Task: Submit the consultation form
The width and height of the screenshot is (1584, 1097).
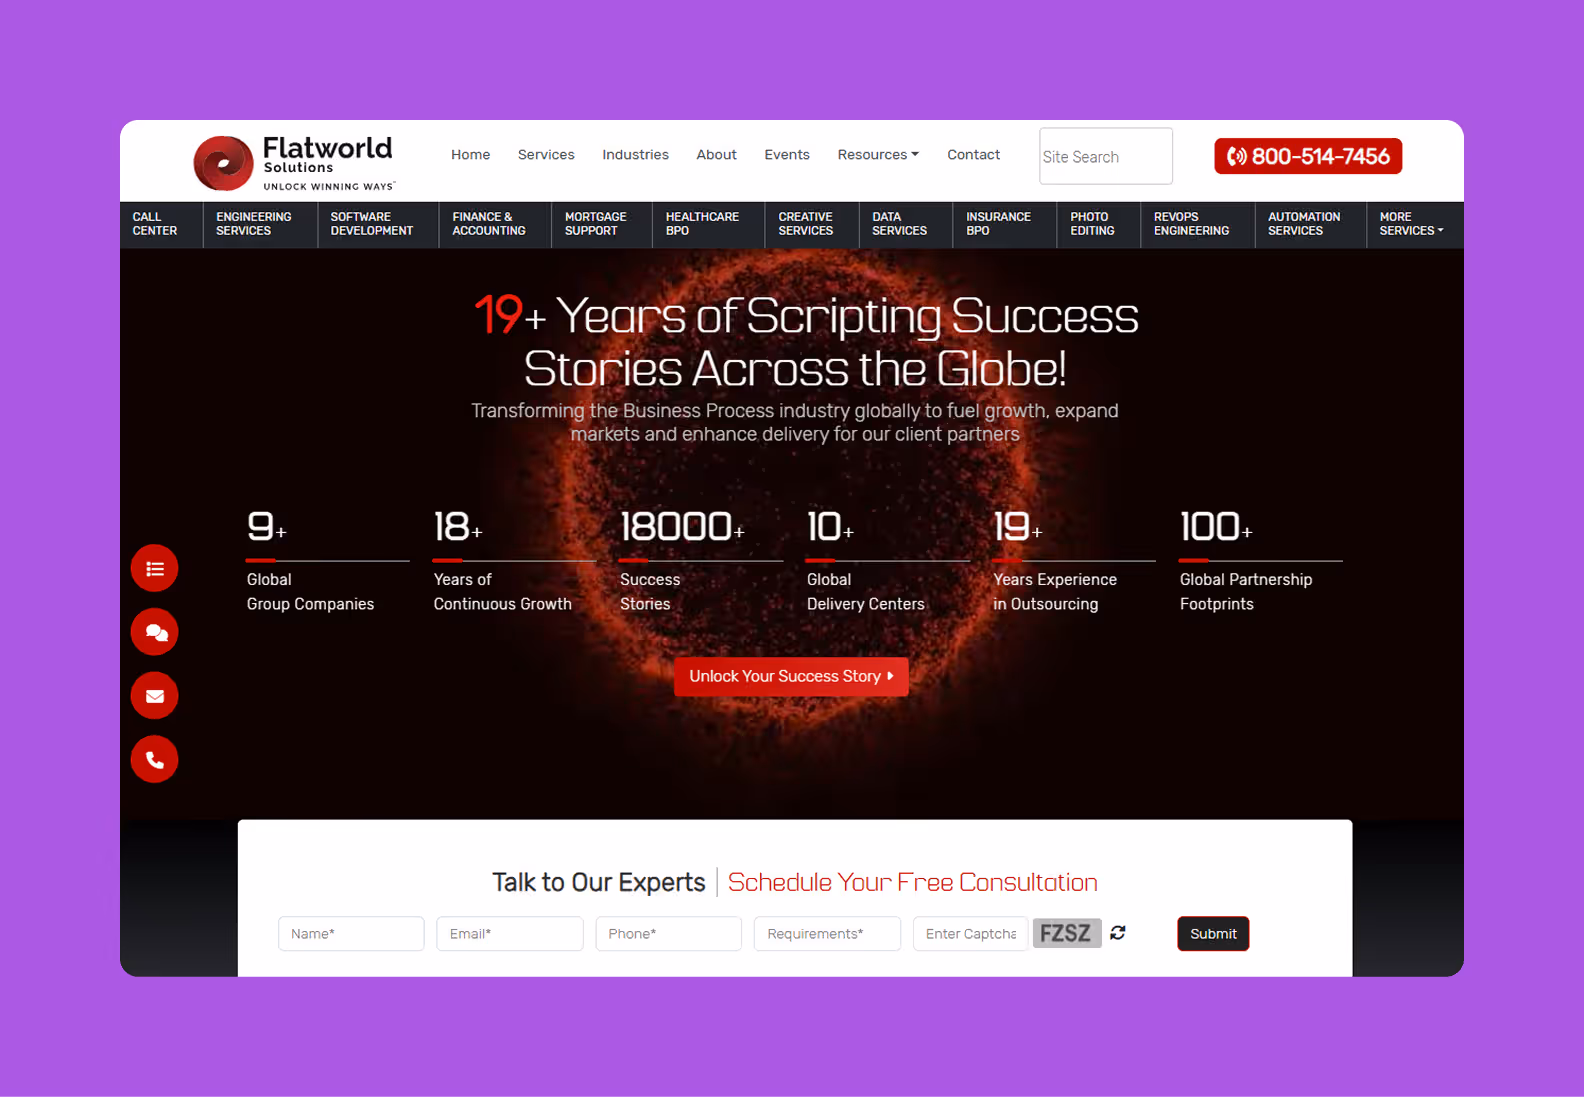Action: [x=1213, y=934]
